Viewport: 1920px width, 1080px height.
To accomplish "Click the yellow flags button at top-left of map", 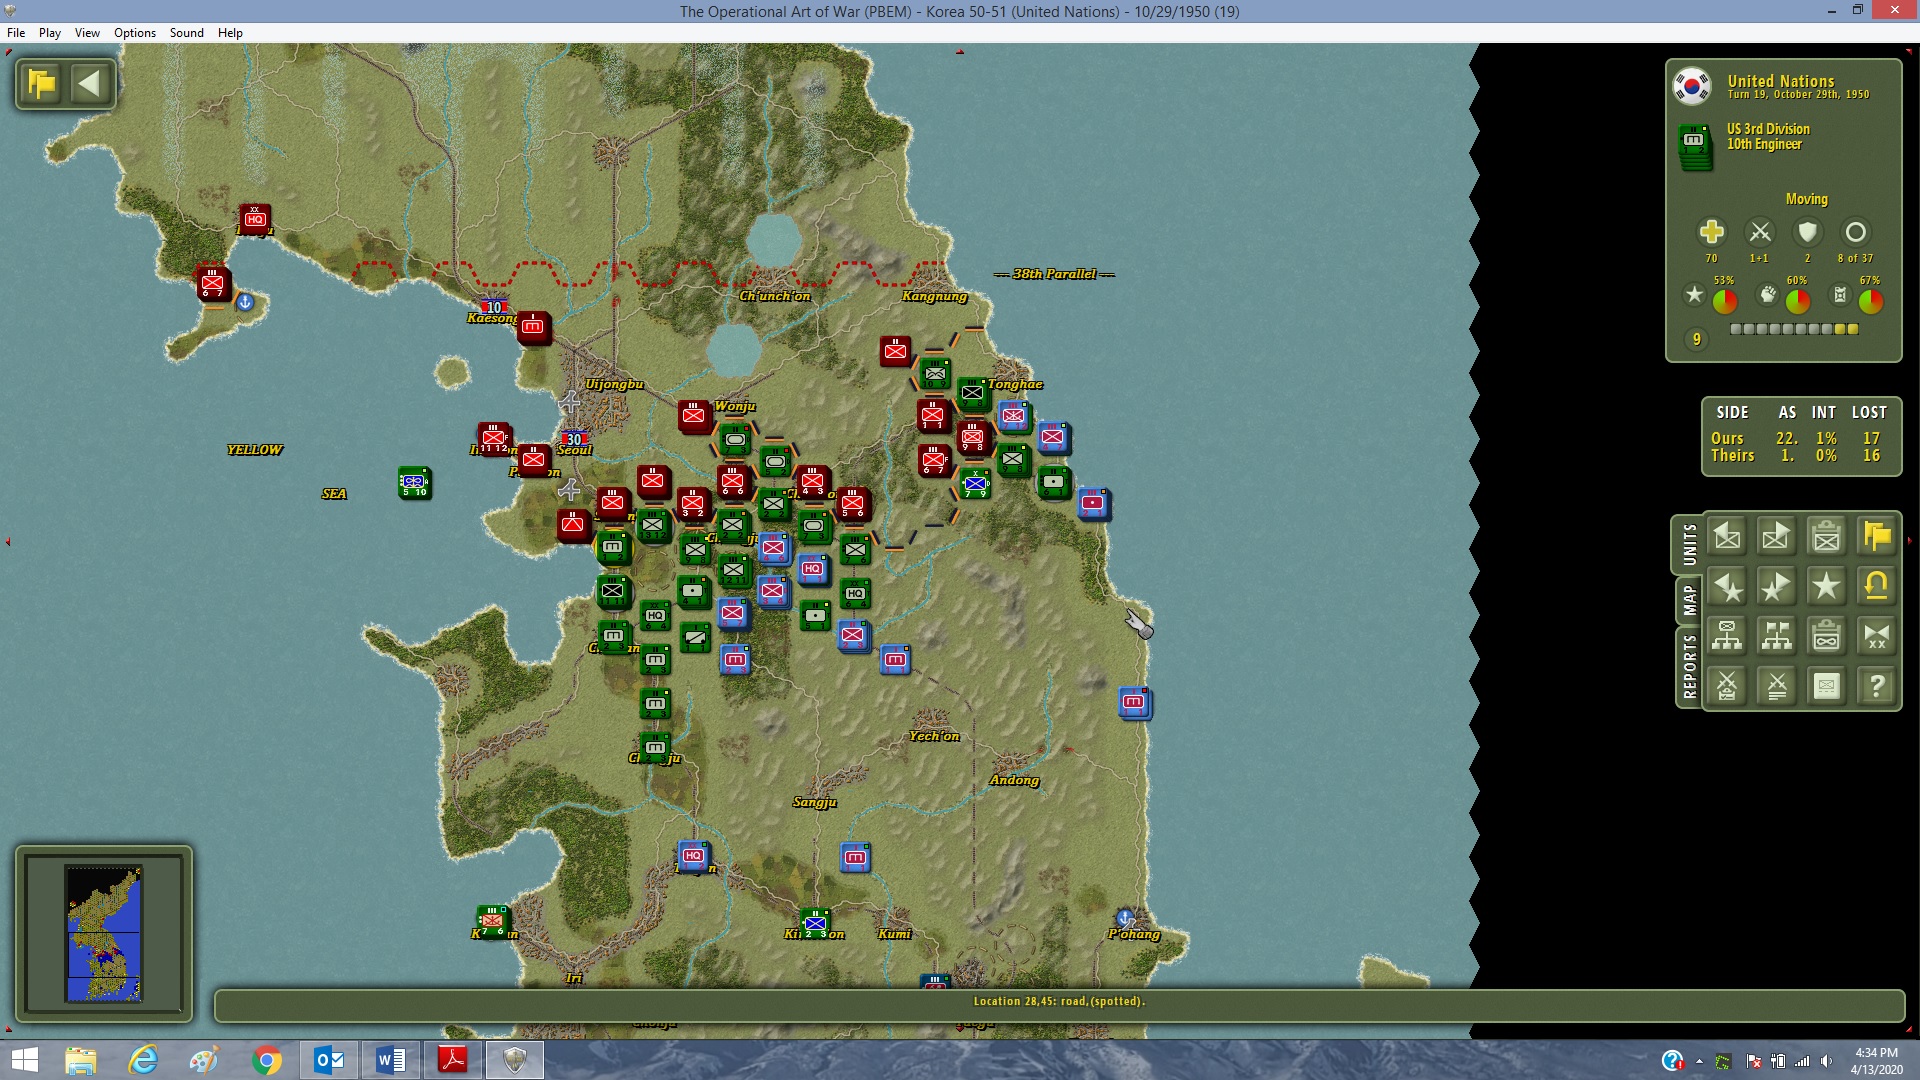I will (x=42, y=83).
